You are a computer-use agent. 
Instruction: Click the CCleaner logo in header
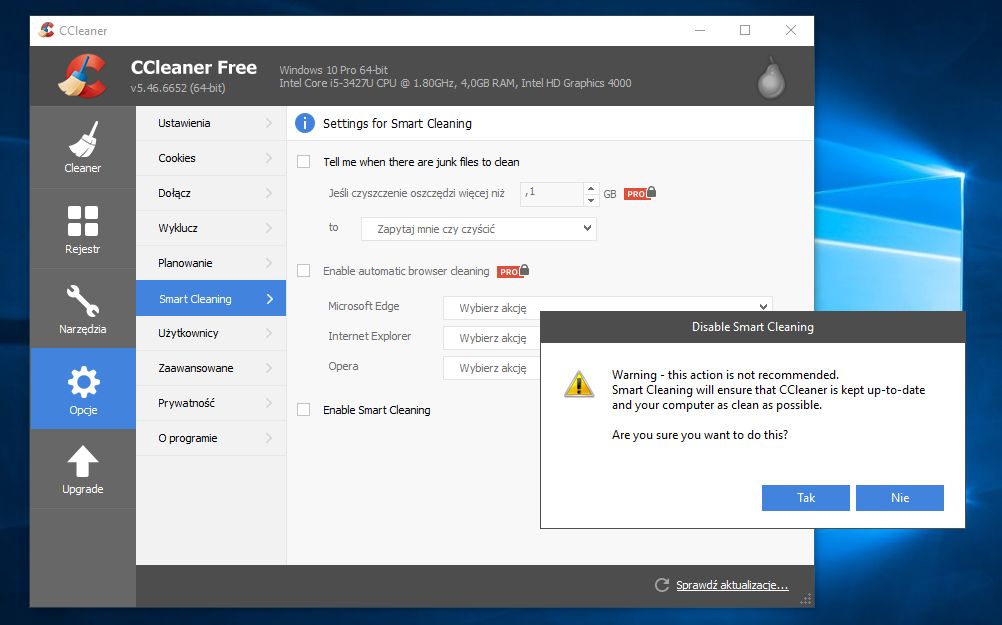pos(82,75)
